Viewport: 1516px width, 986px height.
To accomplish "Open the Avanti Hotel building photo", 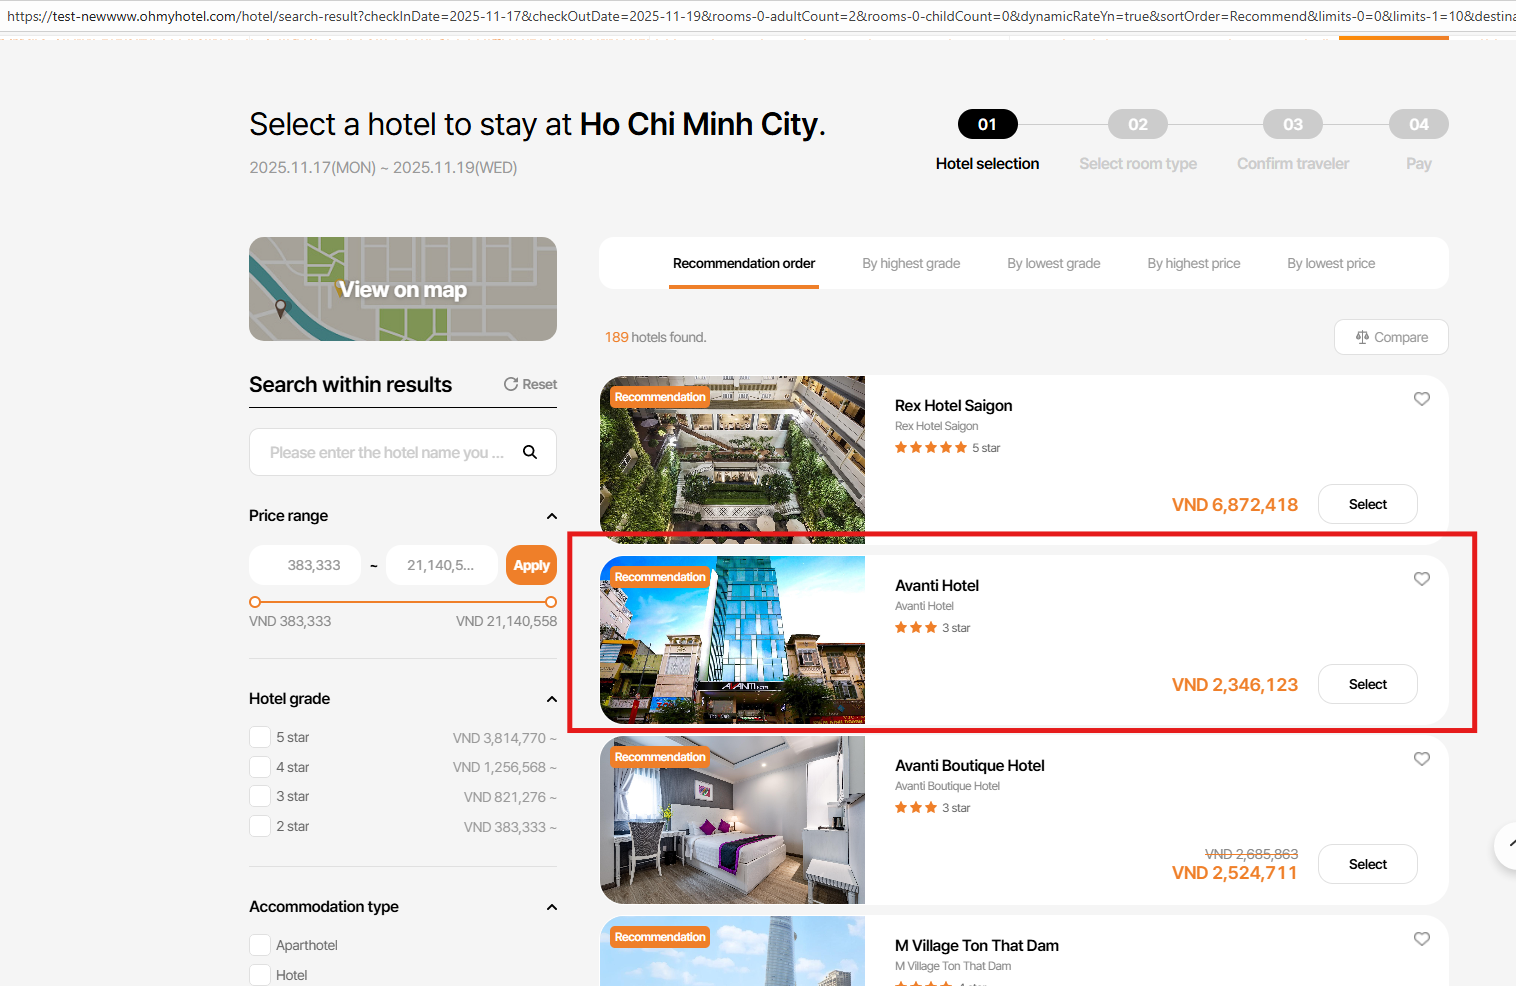I will [x=732, y=640].
